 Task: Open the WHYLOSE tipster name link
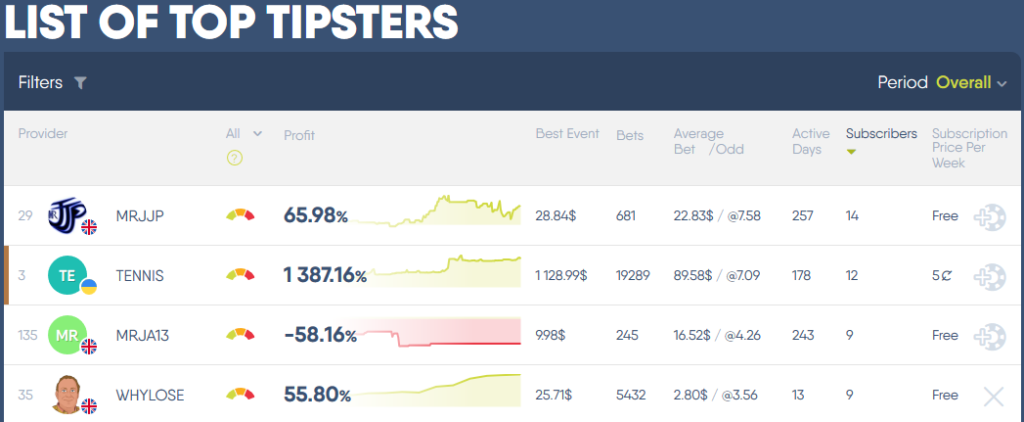[150, 395]
